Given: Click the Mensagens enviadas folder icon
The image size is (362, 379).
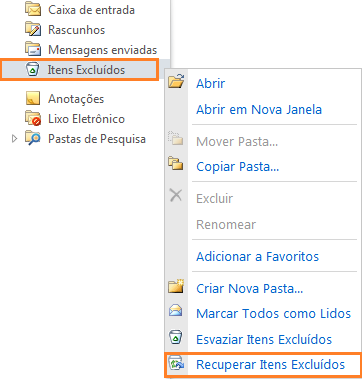Looking at the screenshot, I should (33, 49).
